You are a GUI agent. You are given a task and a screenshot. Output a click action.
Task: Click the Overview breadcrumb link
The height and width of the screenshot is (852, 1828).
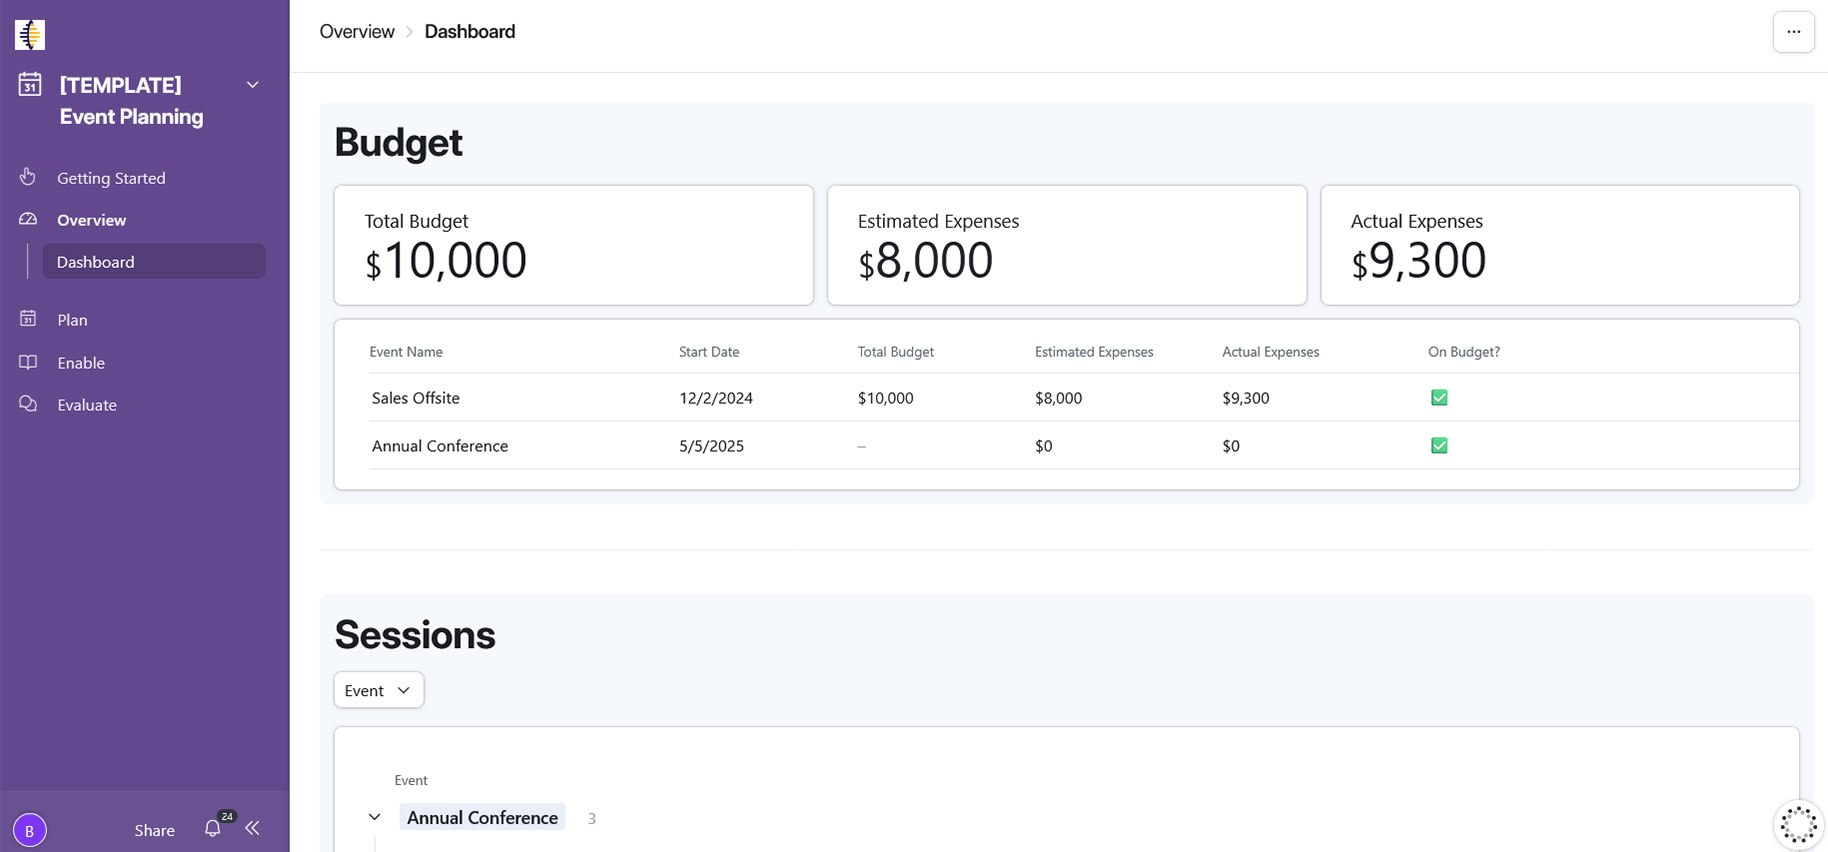tap(357, 32)
